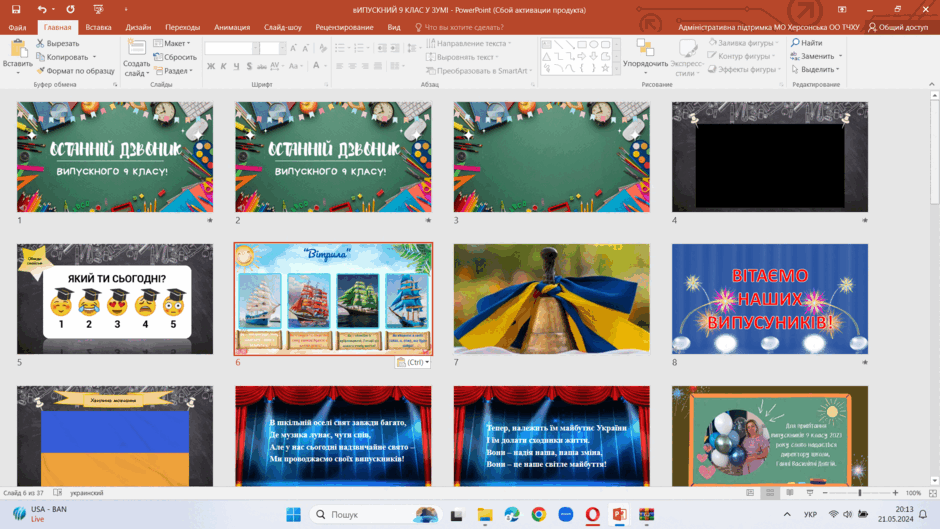Screen dimensions: 940x529
Task: Toggle slide sorter view button
Action: click(x=770, y=492)
